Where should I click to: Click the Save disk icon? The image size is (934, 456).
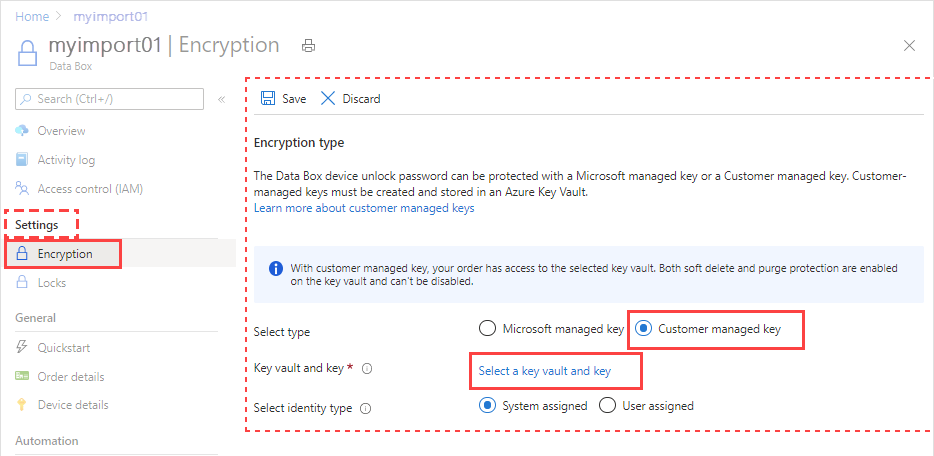pos(268,98)
